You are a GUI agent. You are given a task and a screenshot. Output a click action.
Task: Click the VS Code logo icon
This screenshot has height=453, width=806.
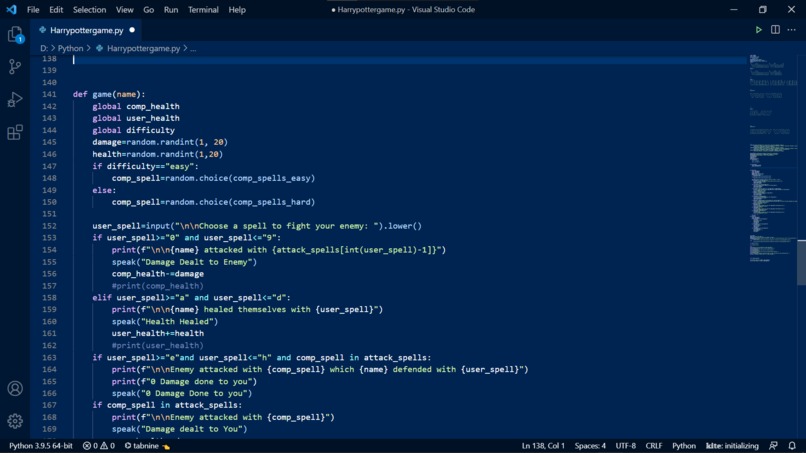[x=11, y=9]
